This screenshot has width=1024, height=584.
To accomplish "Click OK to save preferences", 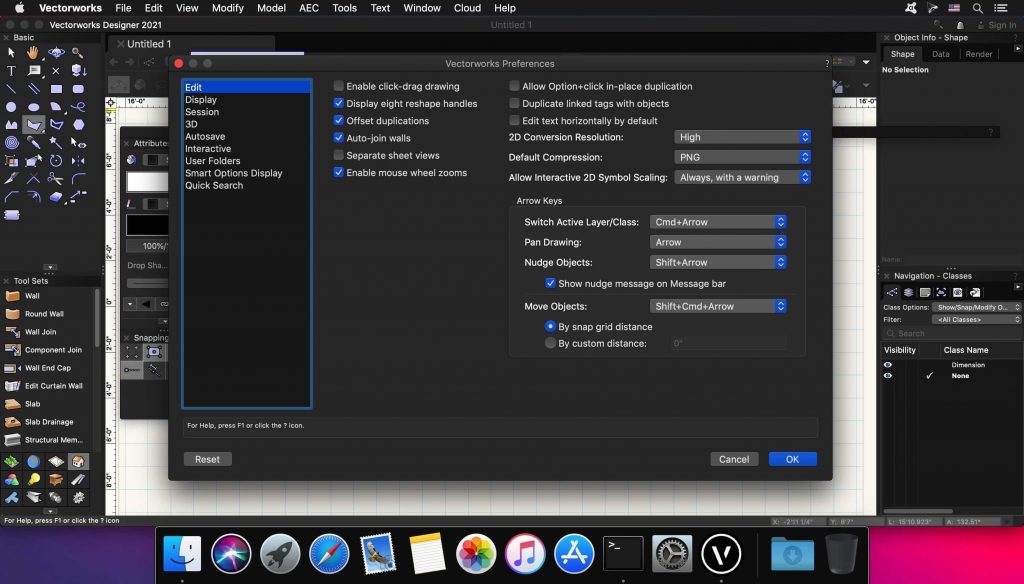I will 792,459.
